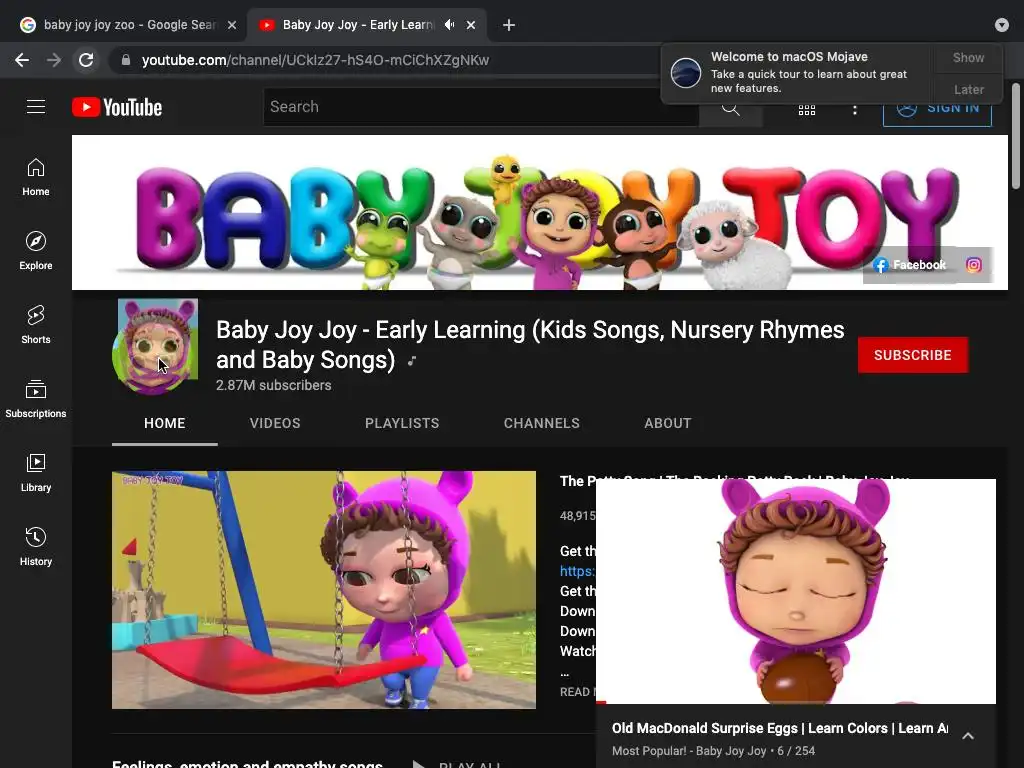Click the browser forward arrow
This screenshot has width=1024, height=768.
click(54, 60)
